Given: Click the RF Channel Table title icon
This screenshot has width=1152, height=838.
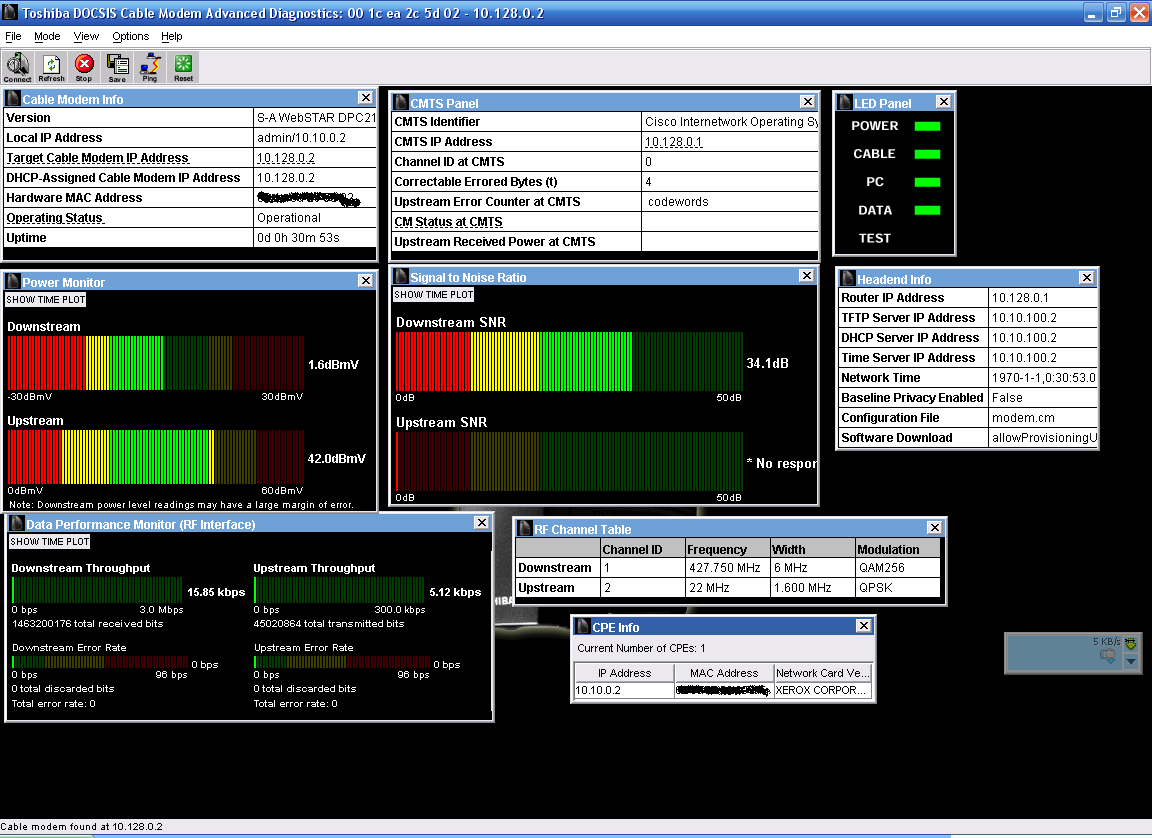Looking at the screenshot, I should click(525, 529).
